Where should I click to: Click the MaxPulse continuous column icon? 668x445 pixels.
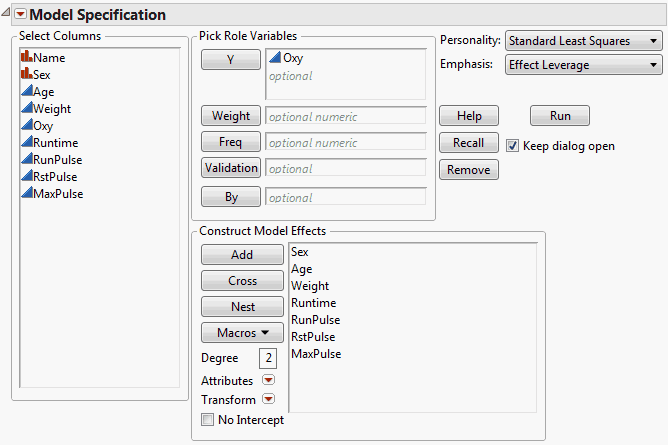click(26, 194)
